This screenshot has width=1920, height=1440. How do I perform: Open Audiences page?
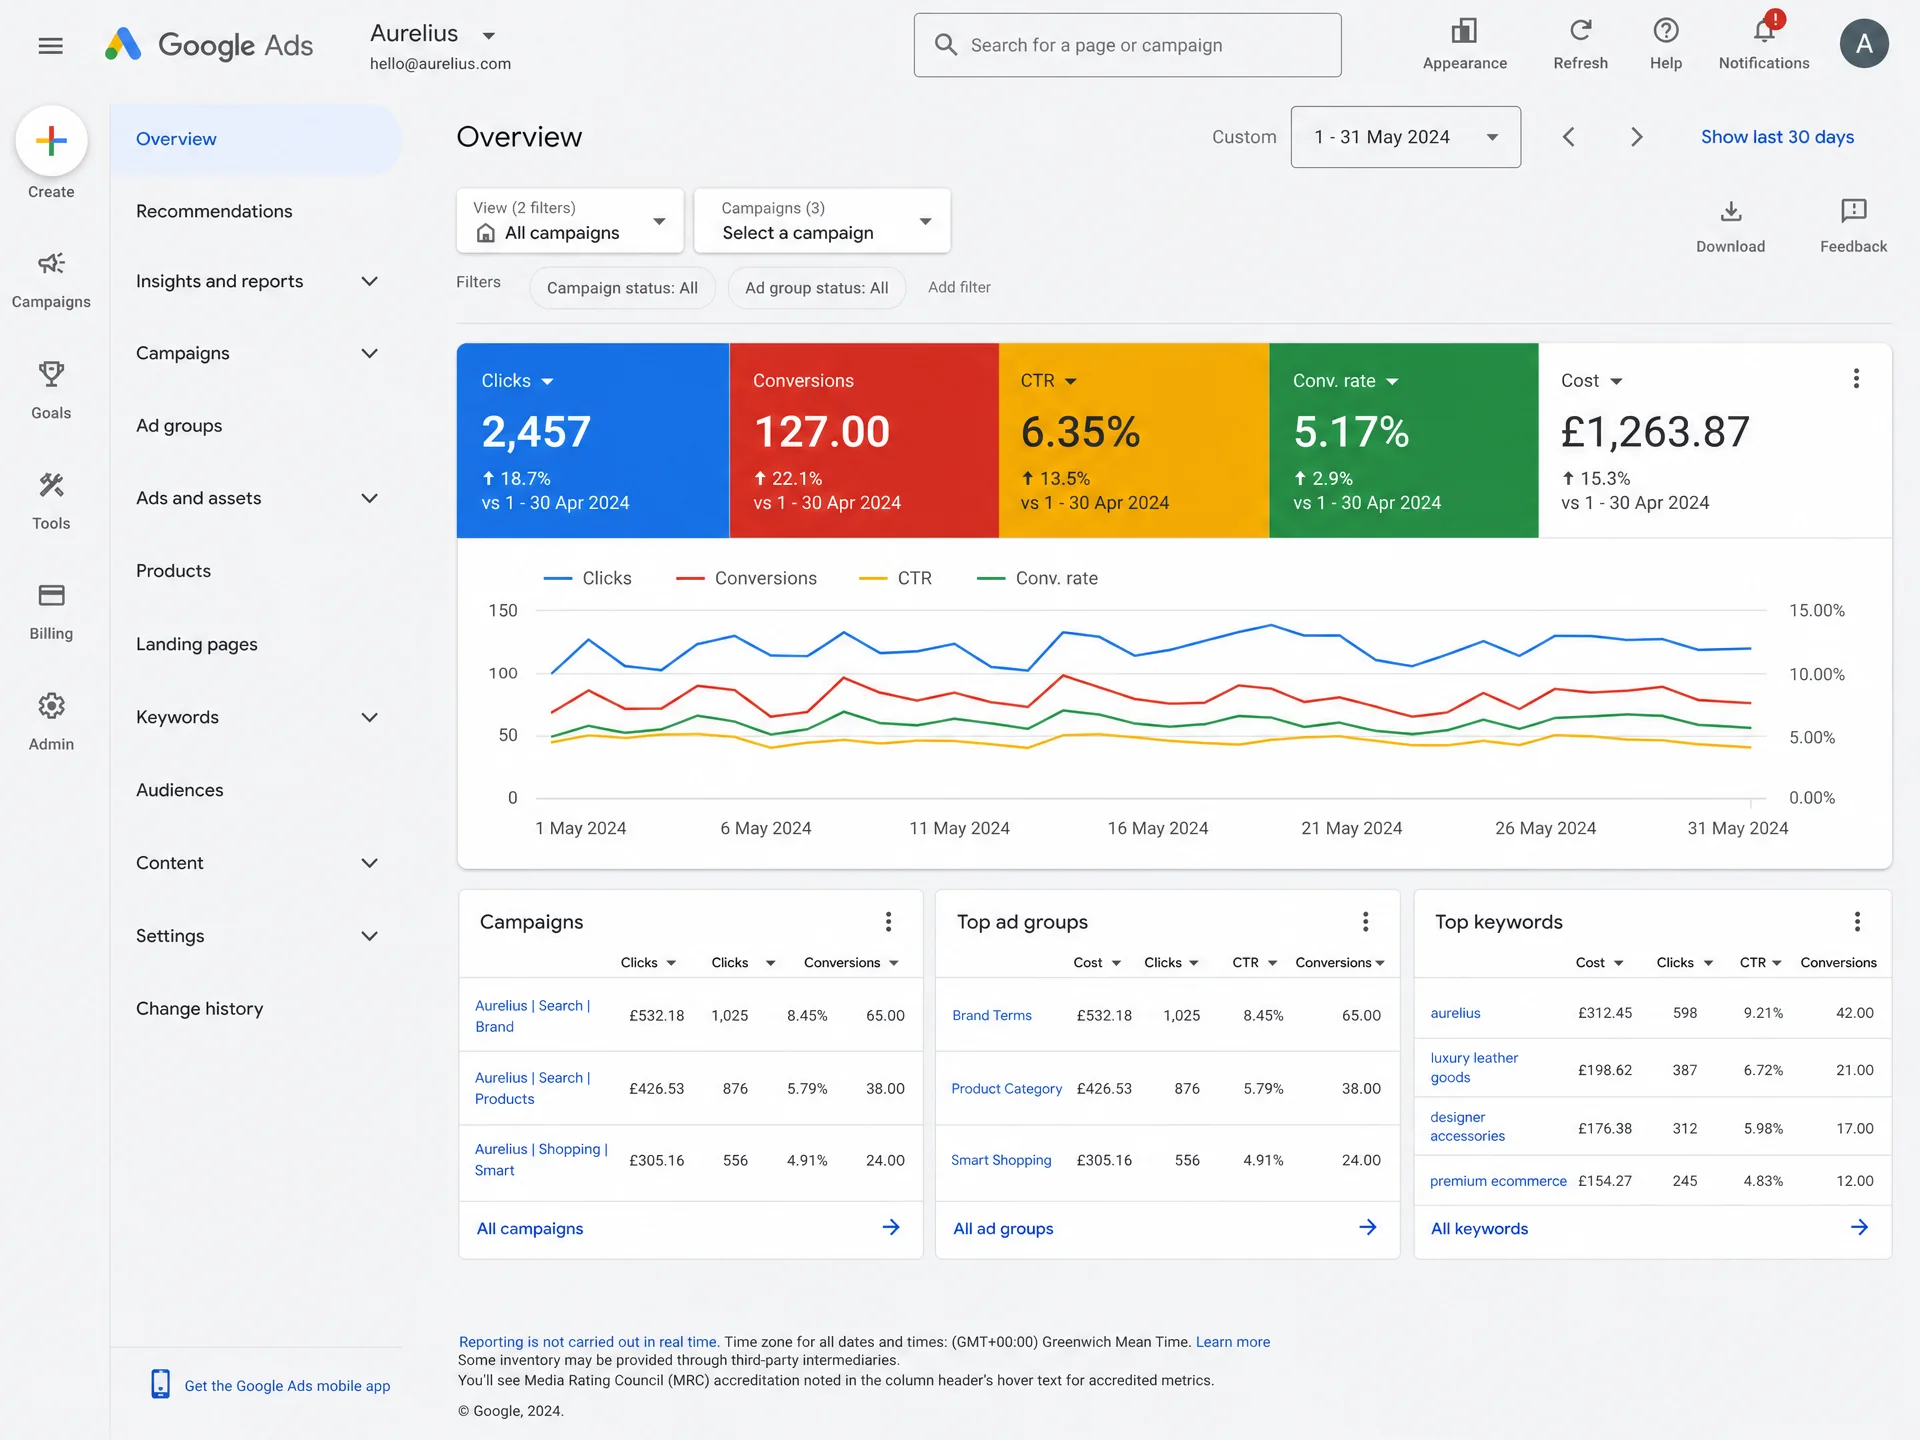click(x=179, y=790)
